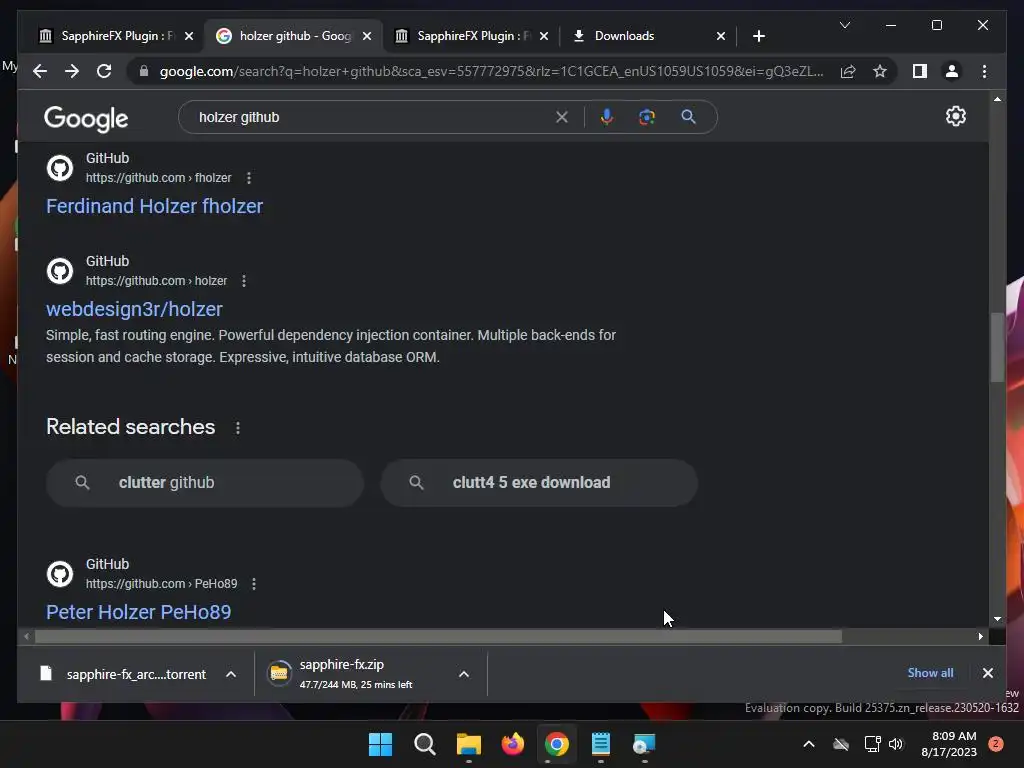
Task: Show hidden system tray icons
Action: tap(808, 744)
